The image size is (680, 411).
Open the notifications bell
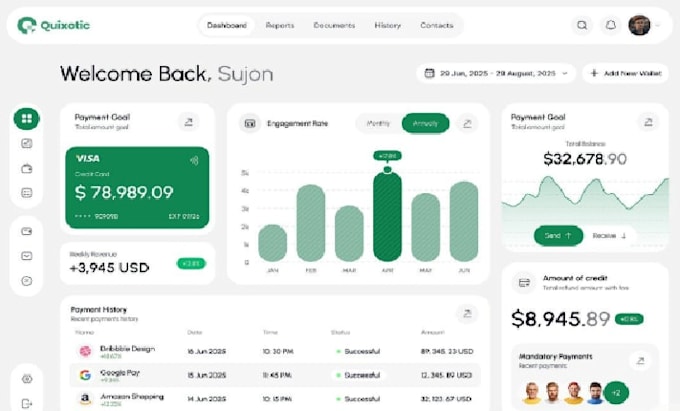611,25
